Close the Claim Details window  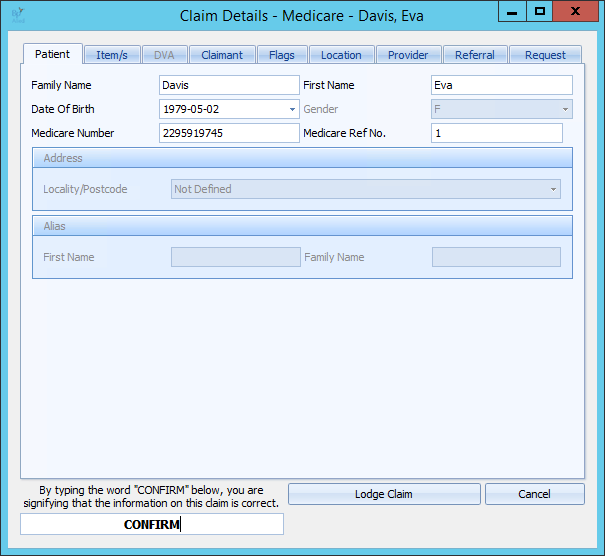575,12
